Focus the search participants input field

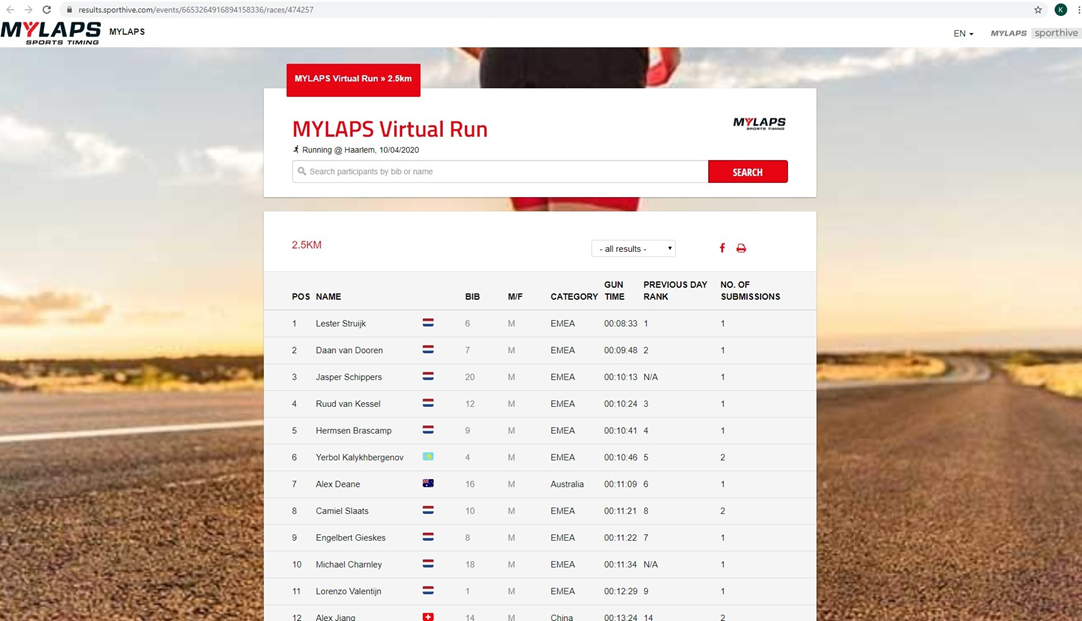tap(500, 172)
